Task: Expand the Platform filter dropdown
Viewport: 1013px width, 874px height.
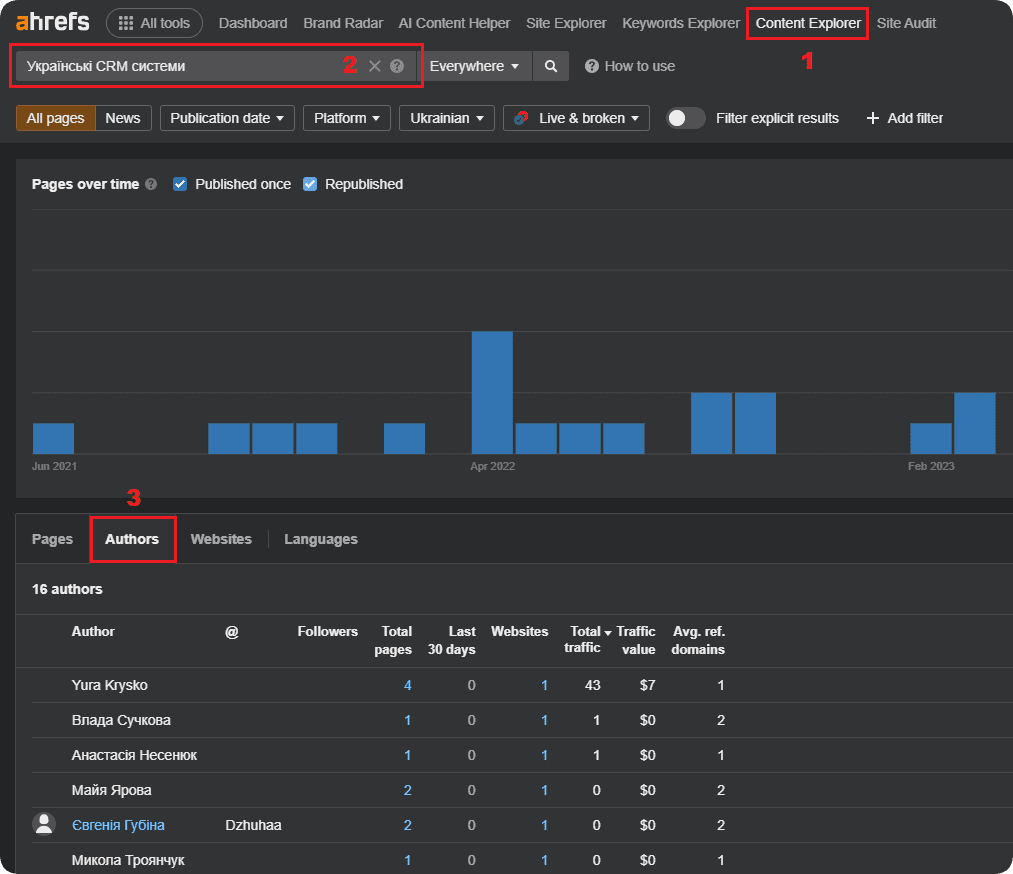Action: [347, 118]
